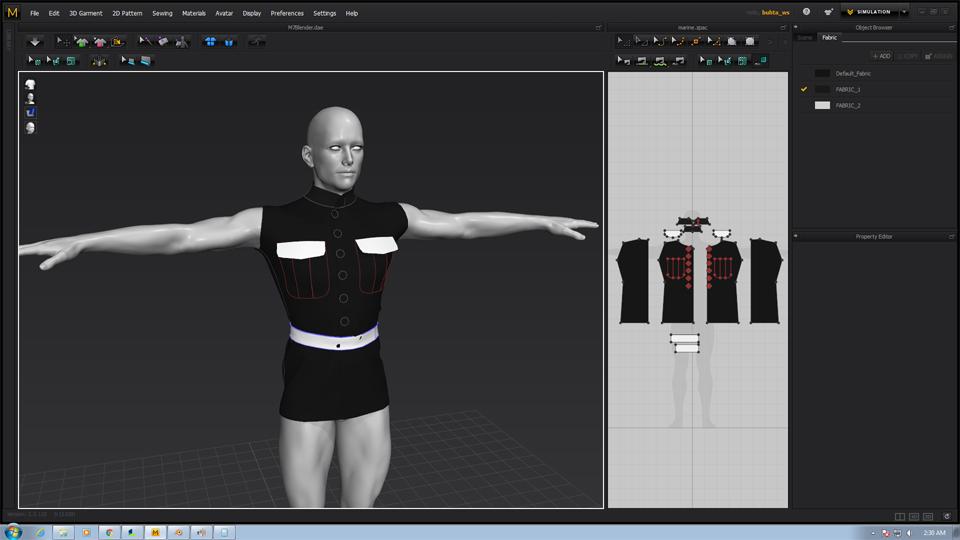Open the dropdown arrow next to SIMULATION
The height and width of the screenshot is (540, 960).
click(x=904, y=12)
